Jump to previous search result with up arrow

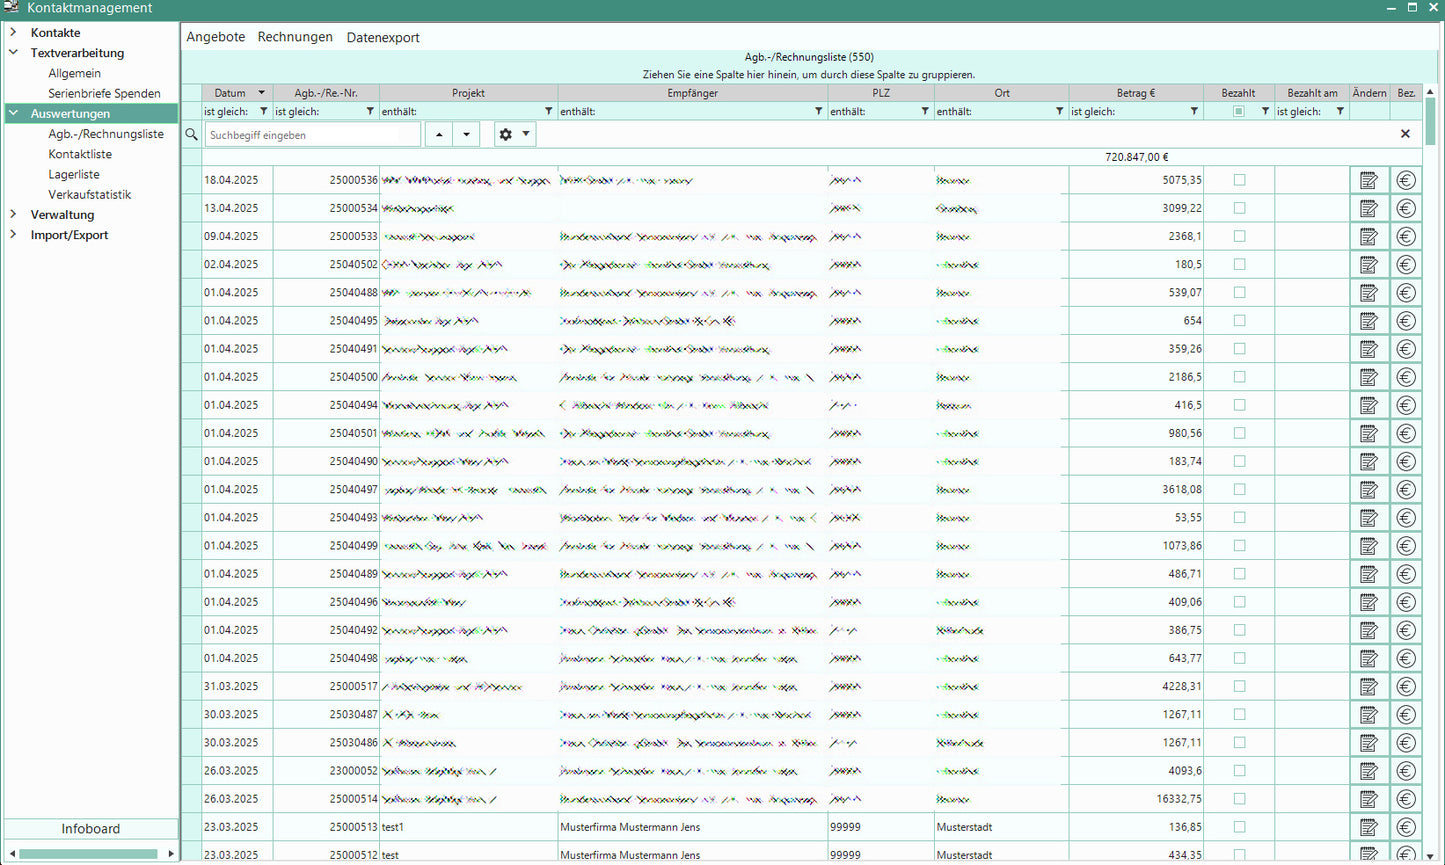(438, 134)
